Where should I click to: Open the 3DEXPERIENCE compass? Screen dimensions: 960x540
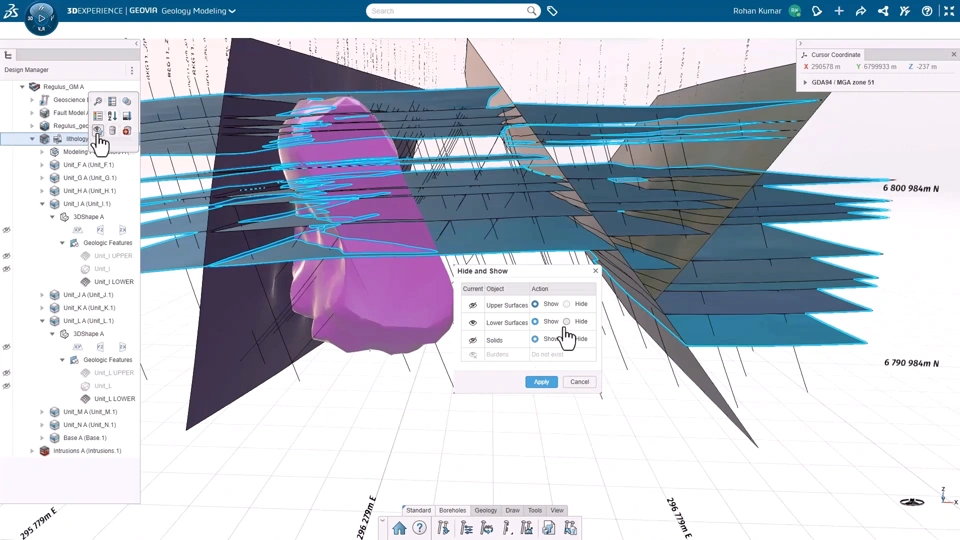(x=41, y=18)
